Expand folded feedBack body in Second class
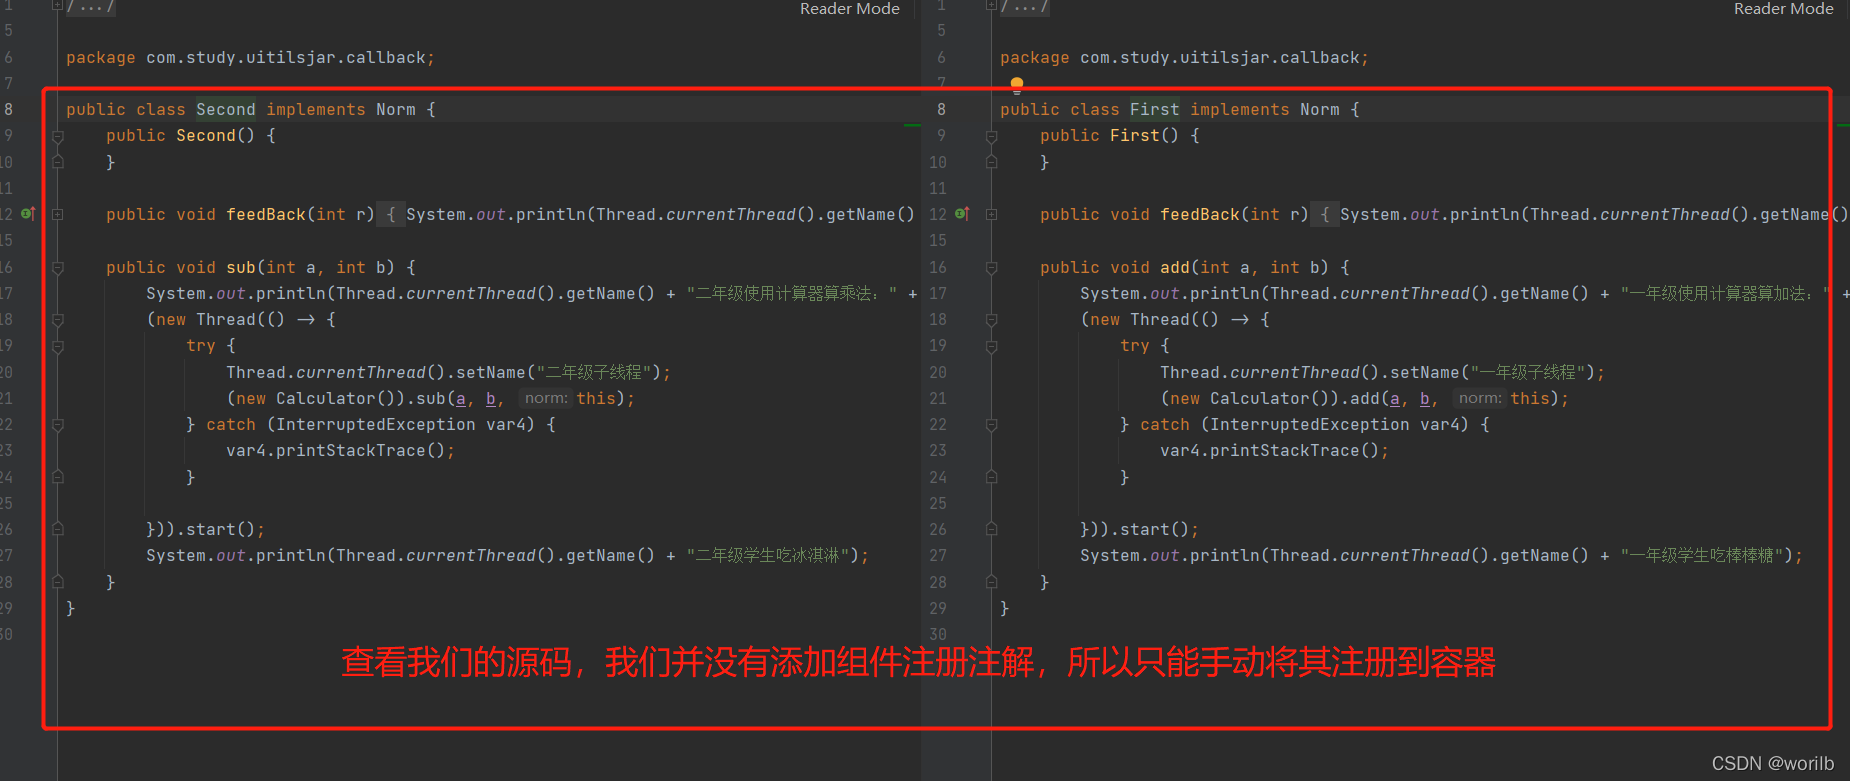Viewport: 1850px width, 781px height. coord(391,214)
